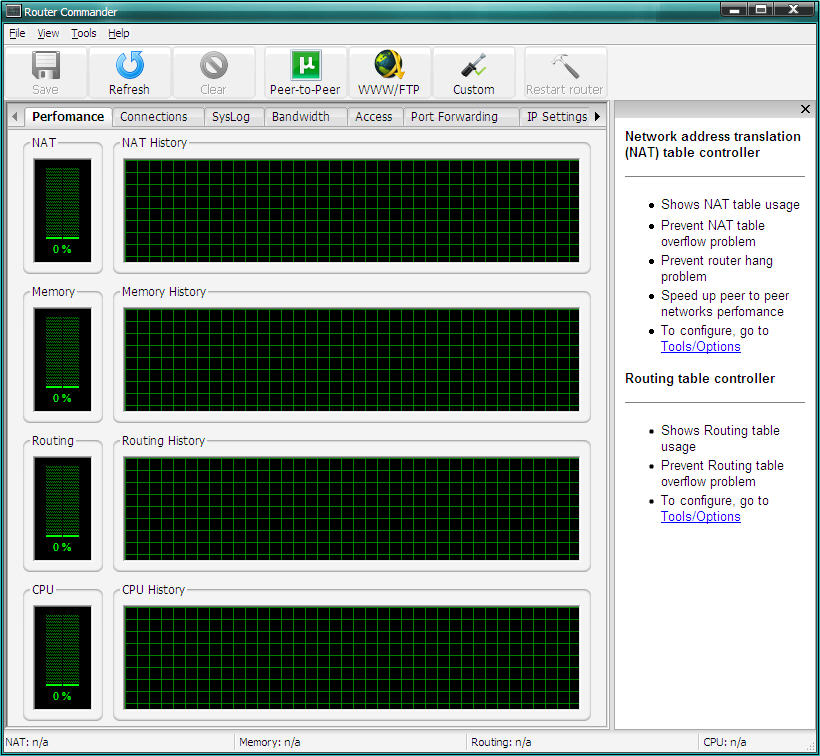
Task: Open the File menu
Action: 17,33
